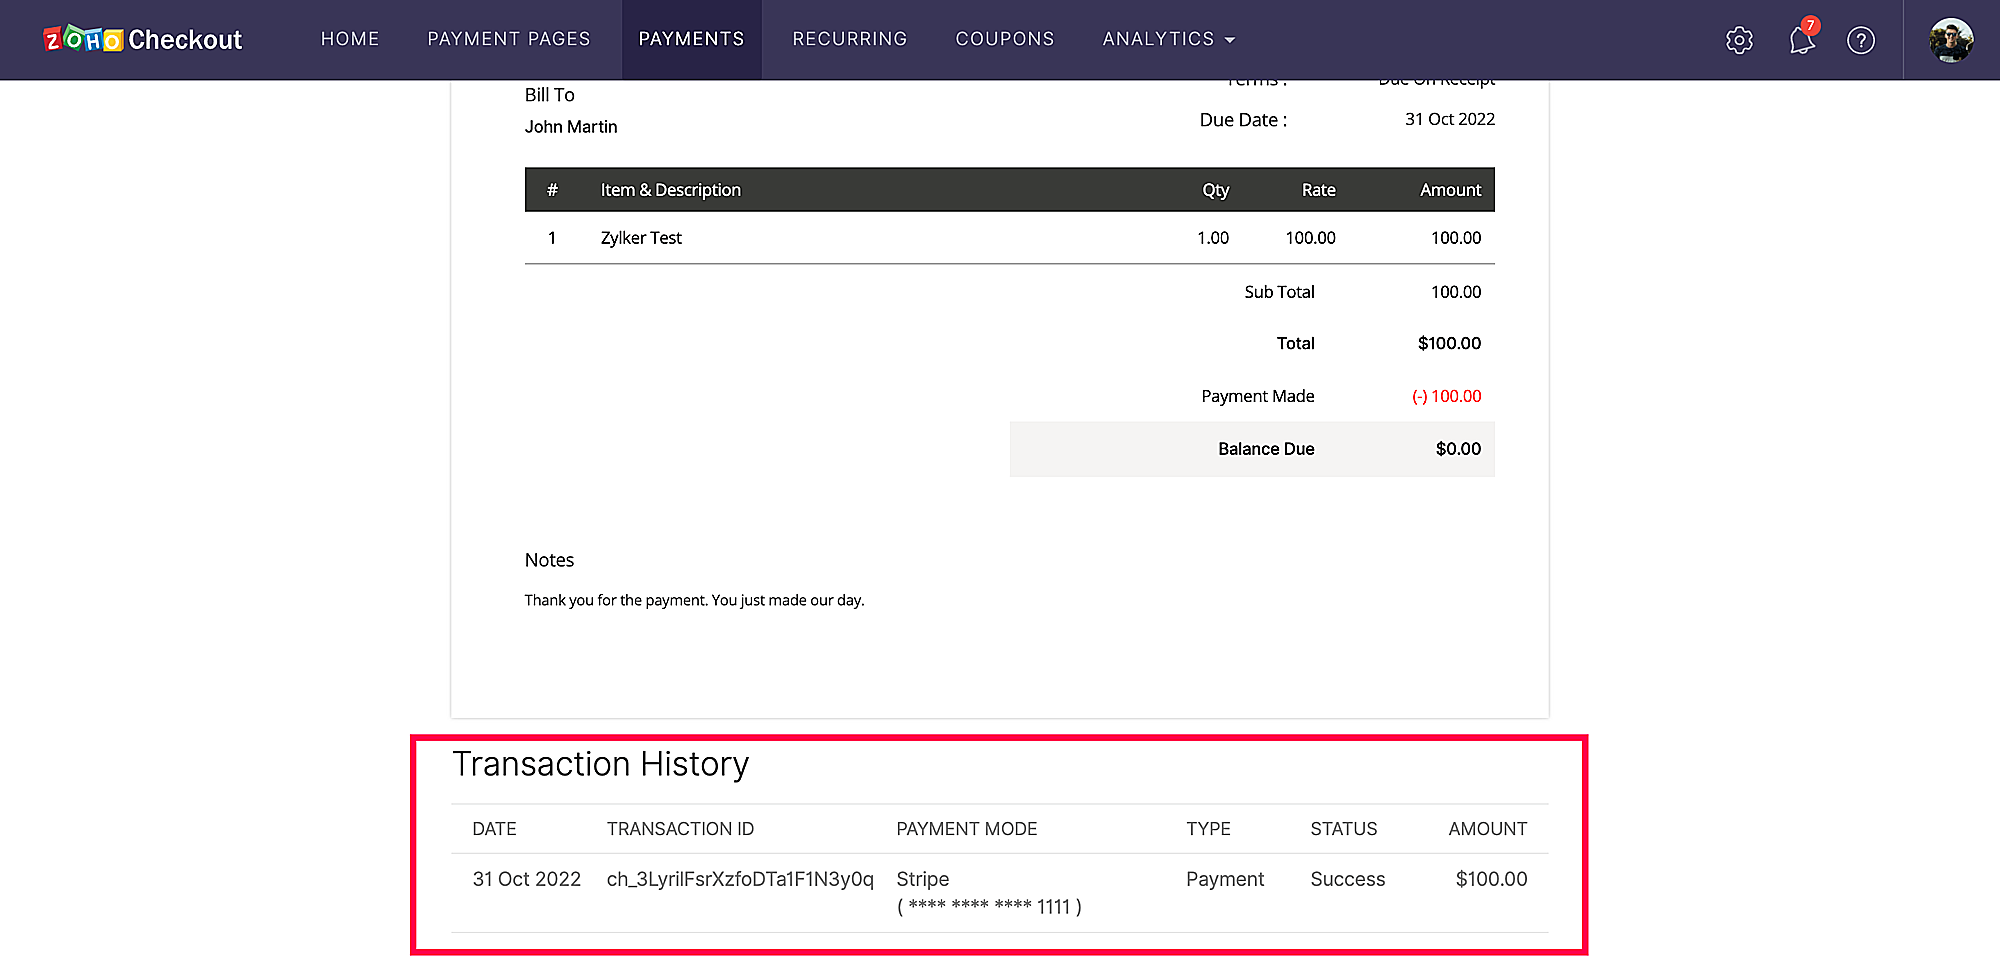Open the help question mark icon
This screenshot has width=2000, height=972.
1860,40
